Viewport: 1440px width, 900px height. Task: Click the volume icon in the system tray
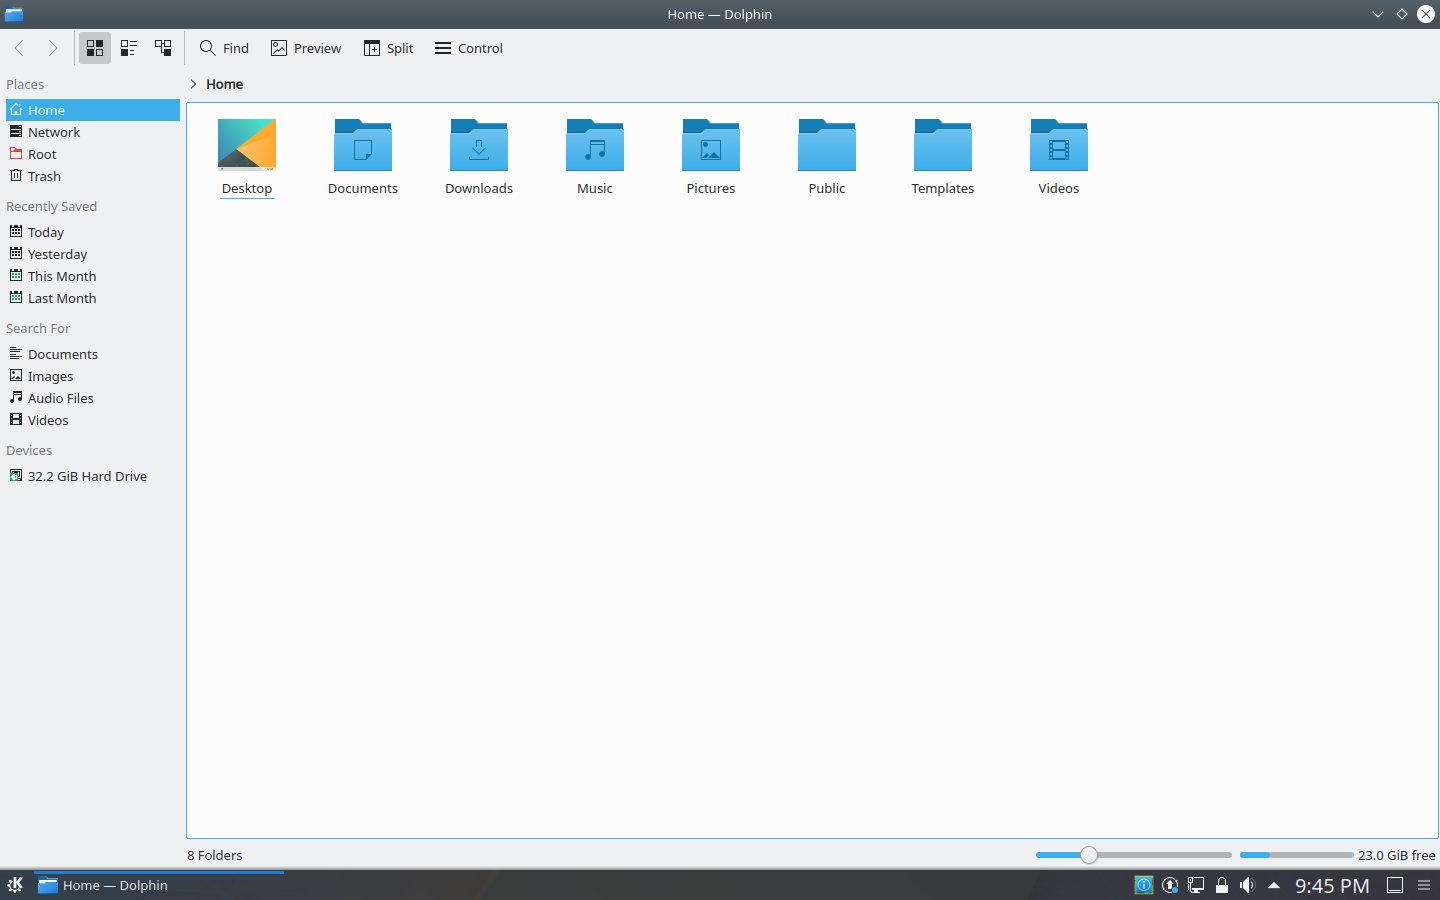(x=1246, y=885)
